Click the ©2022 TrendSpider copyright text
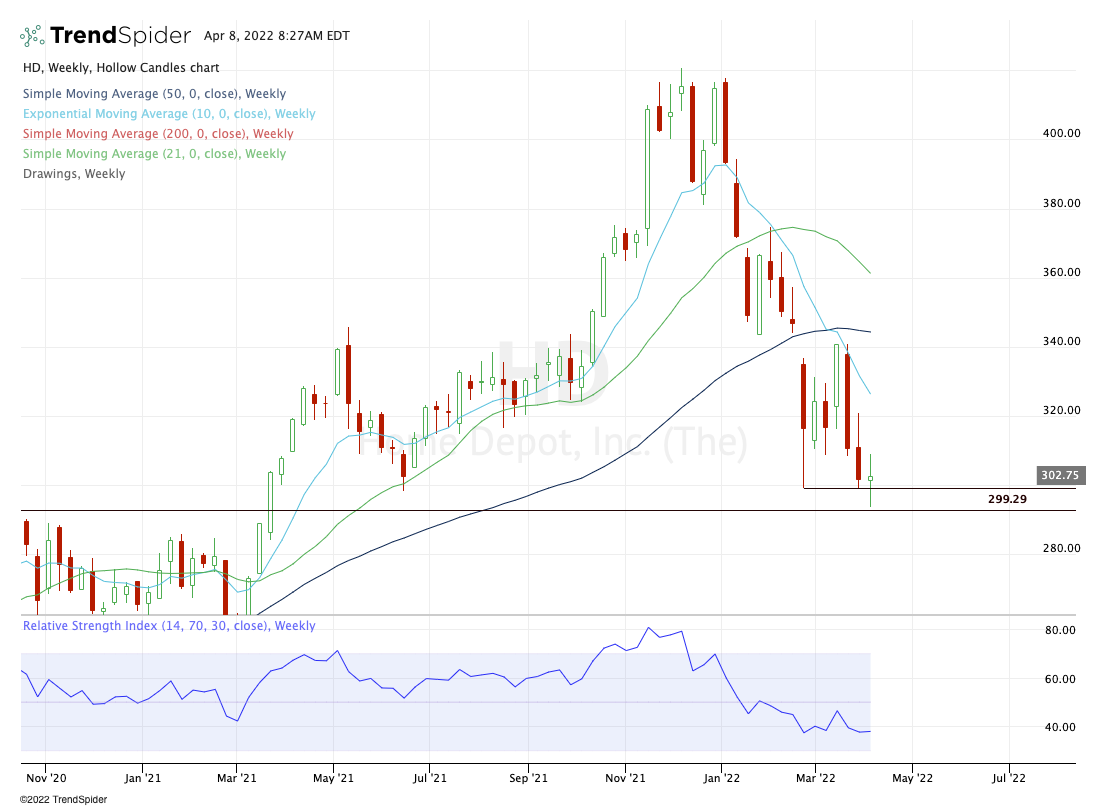1106x809 pixels. pyautogui.click(x=63, y=799)
